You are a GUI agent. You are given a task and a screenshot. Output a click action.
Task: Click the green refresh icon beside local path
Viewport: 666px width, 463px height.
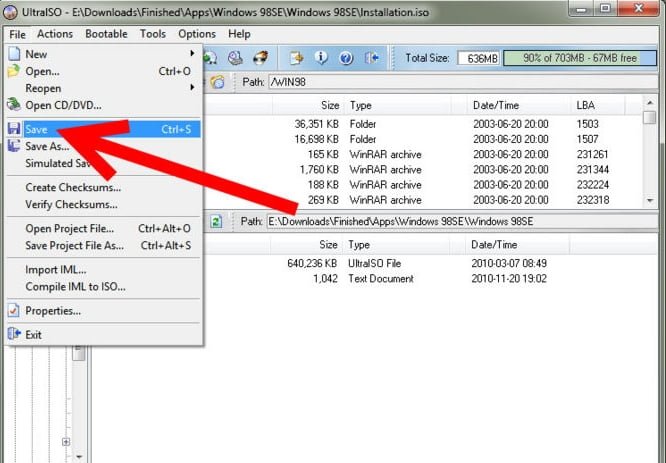216,221
